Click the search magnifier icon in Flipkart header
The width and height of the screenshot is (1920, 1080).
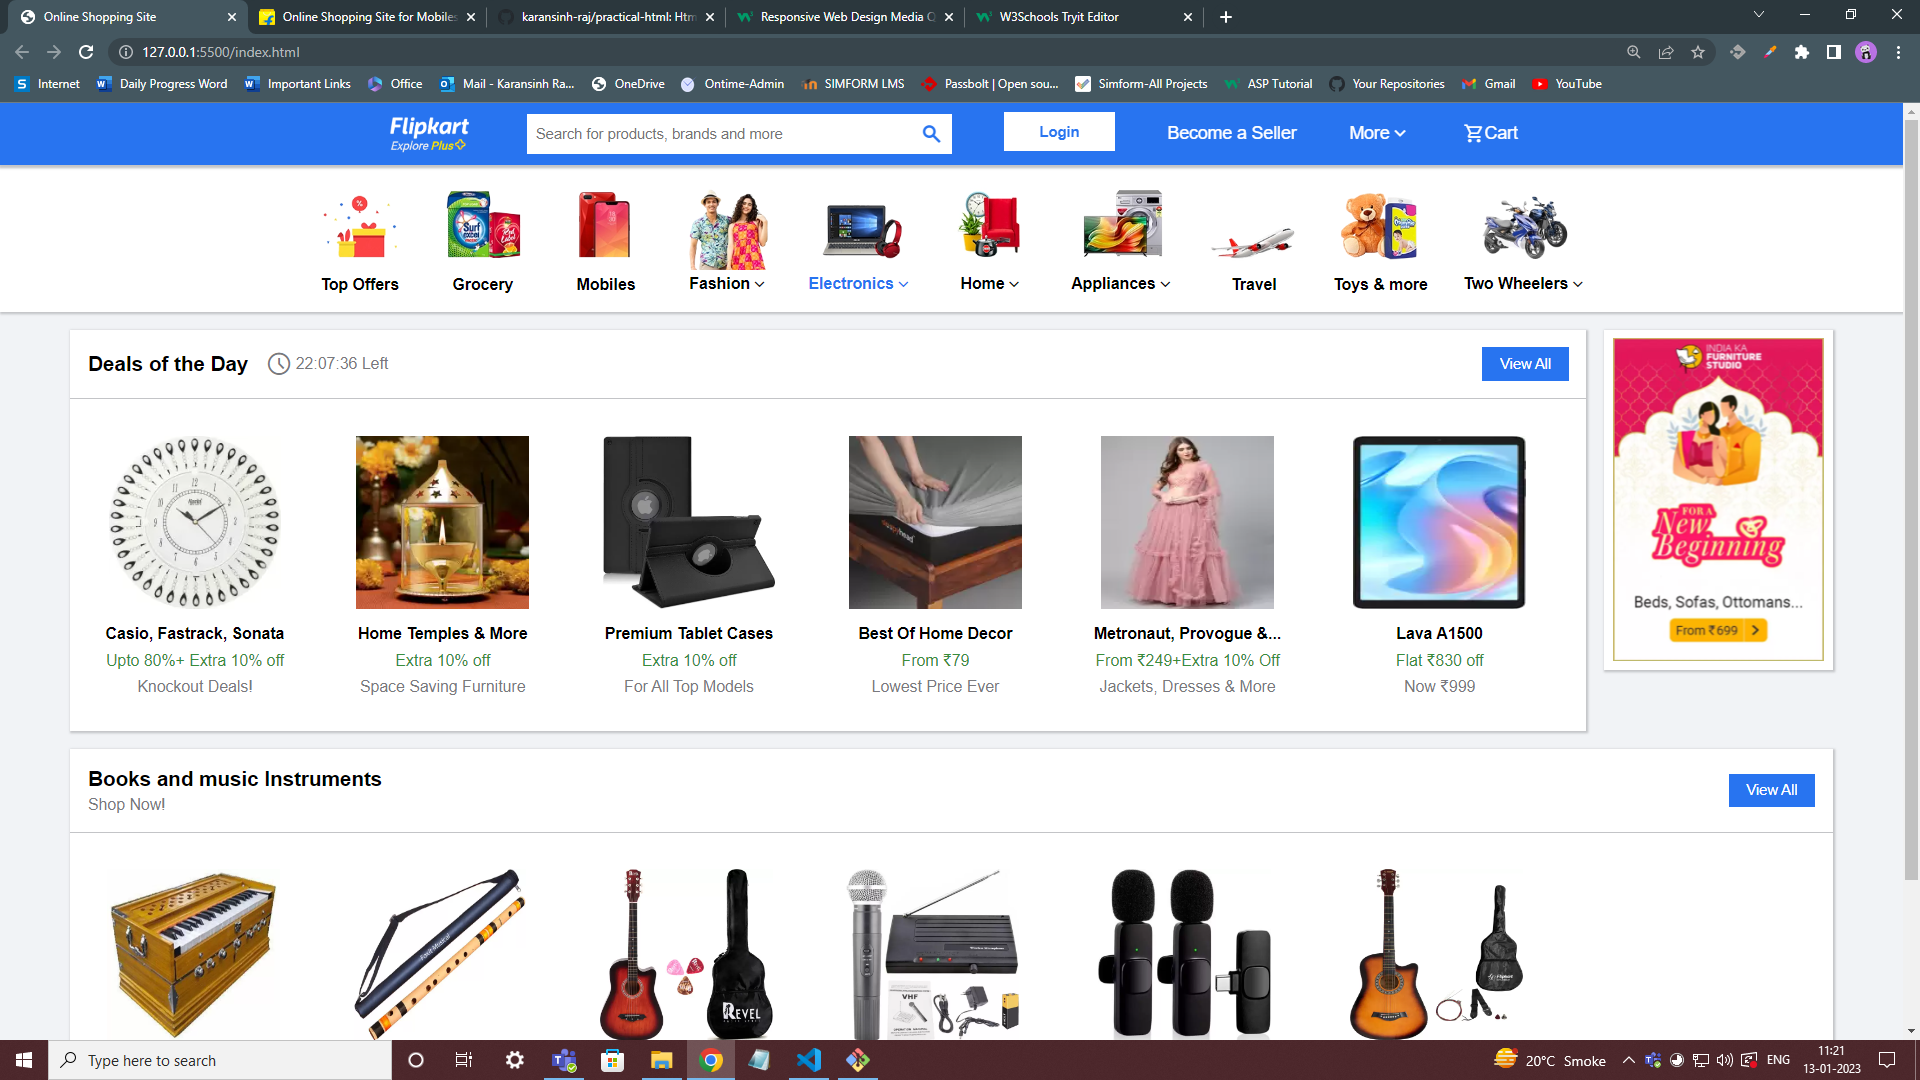click(x=931, y=134)
